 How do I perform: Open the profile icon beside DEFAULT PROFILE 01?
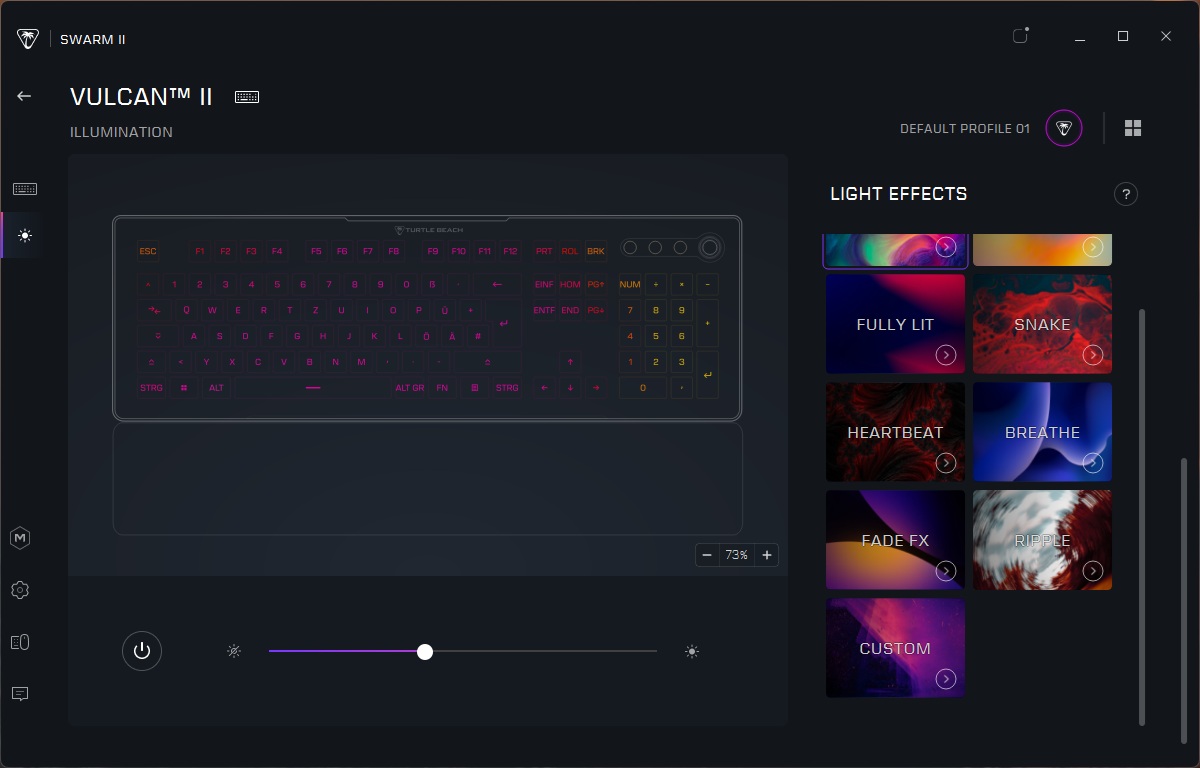pyautogui.click(x=1064, y=128)
